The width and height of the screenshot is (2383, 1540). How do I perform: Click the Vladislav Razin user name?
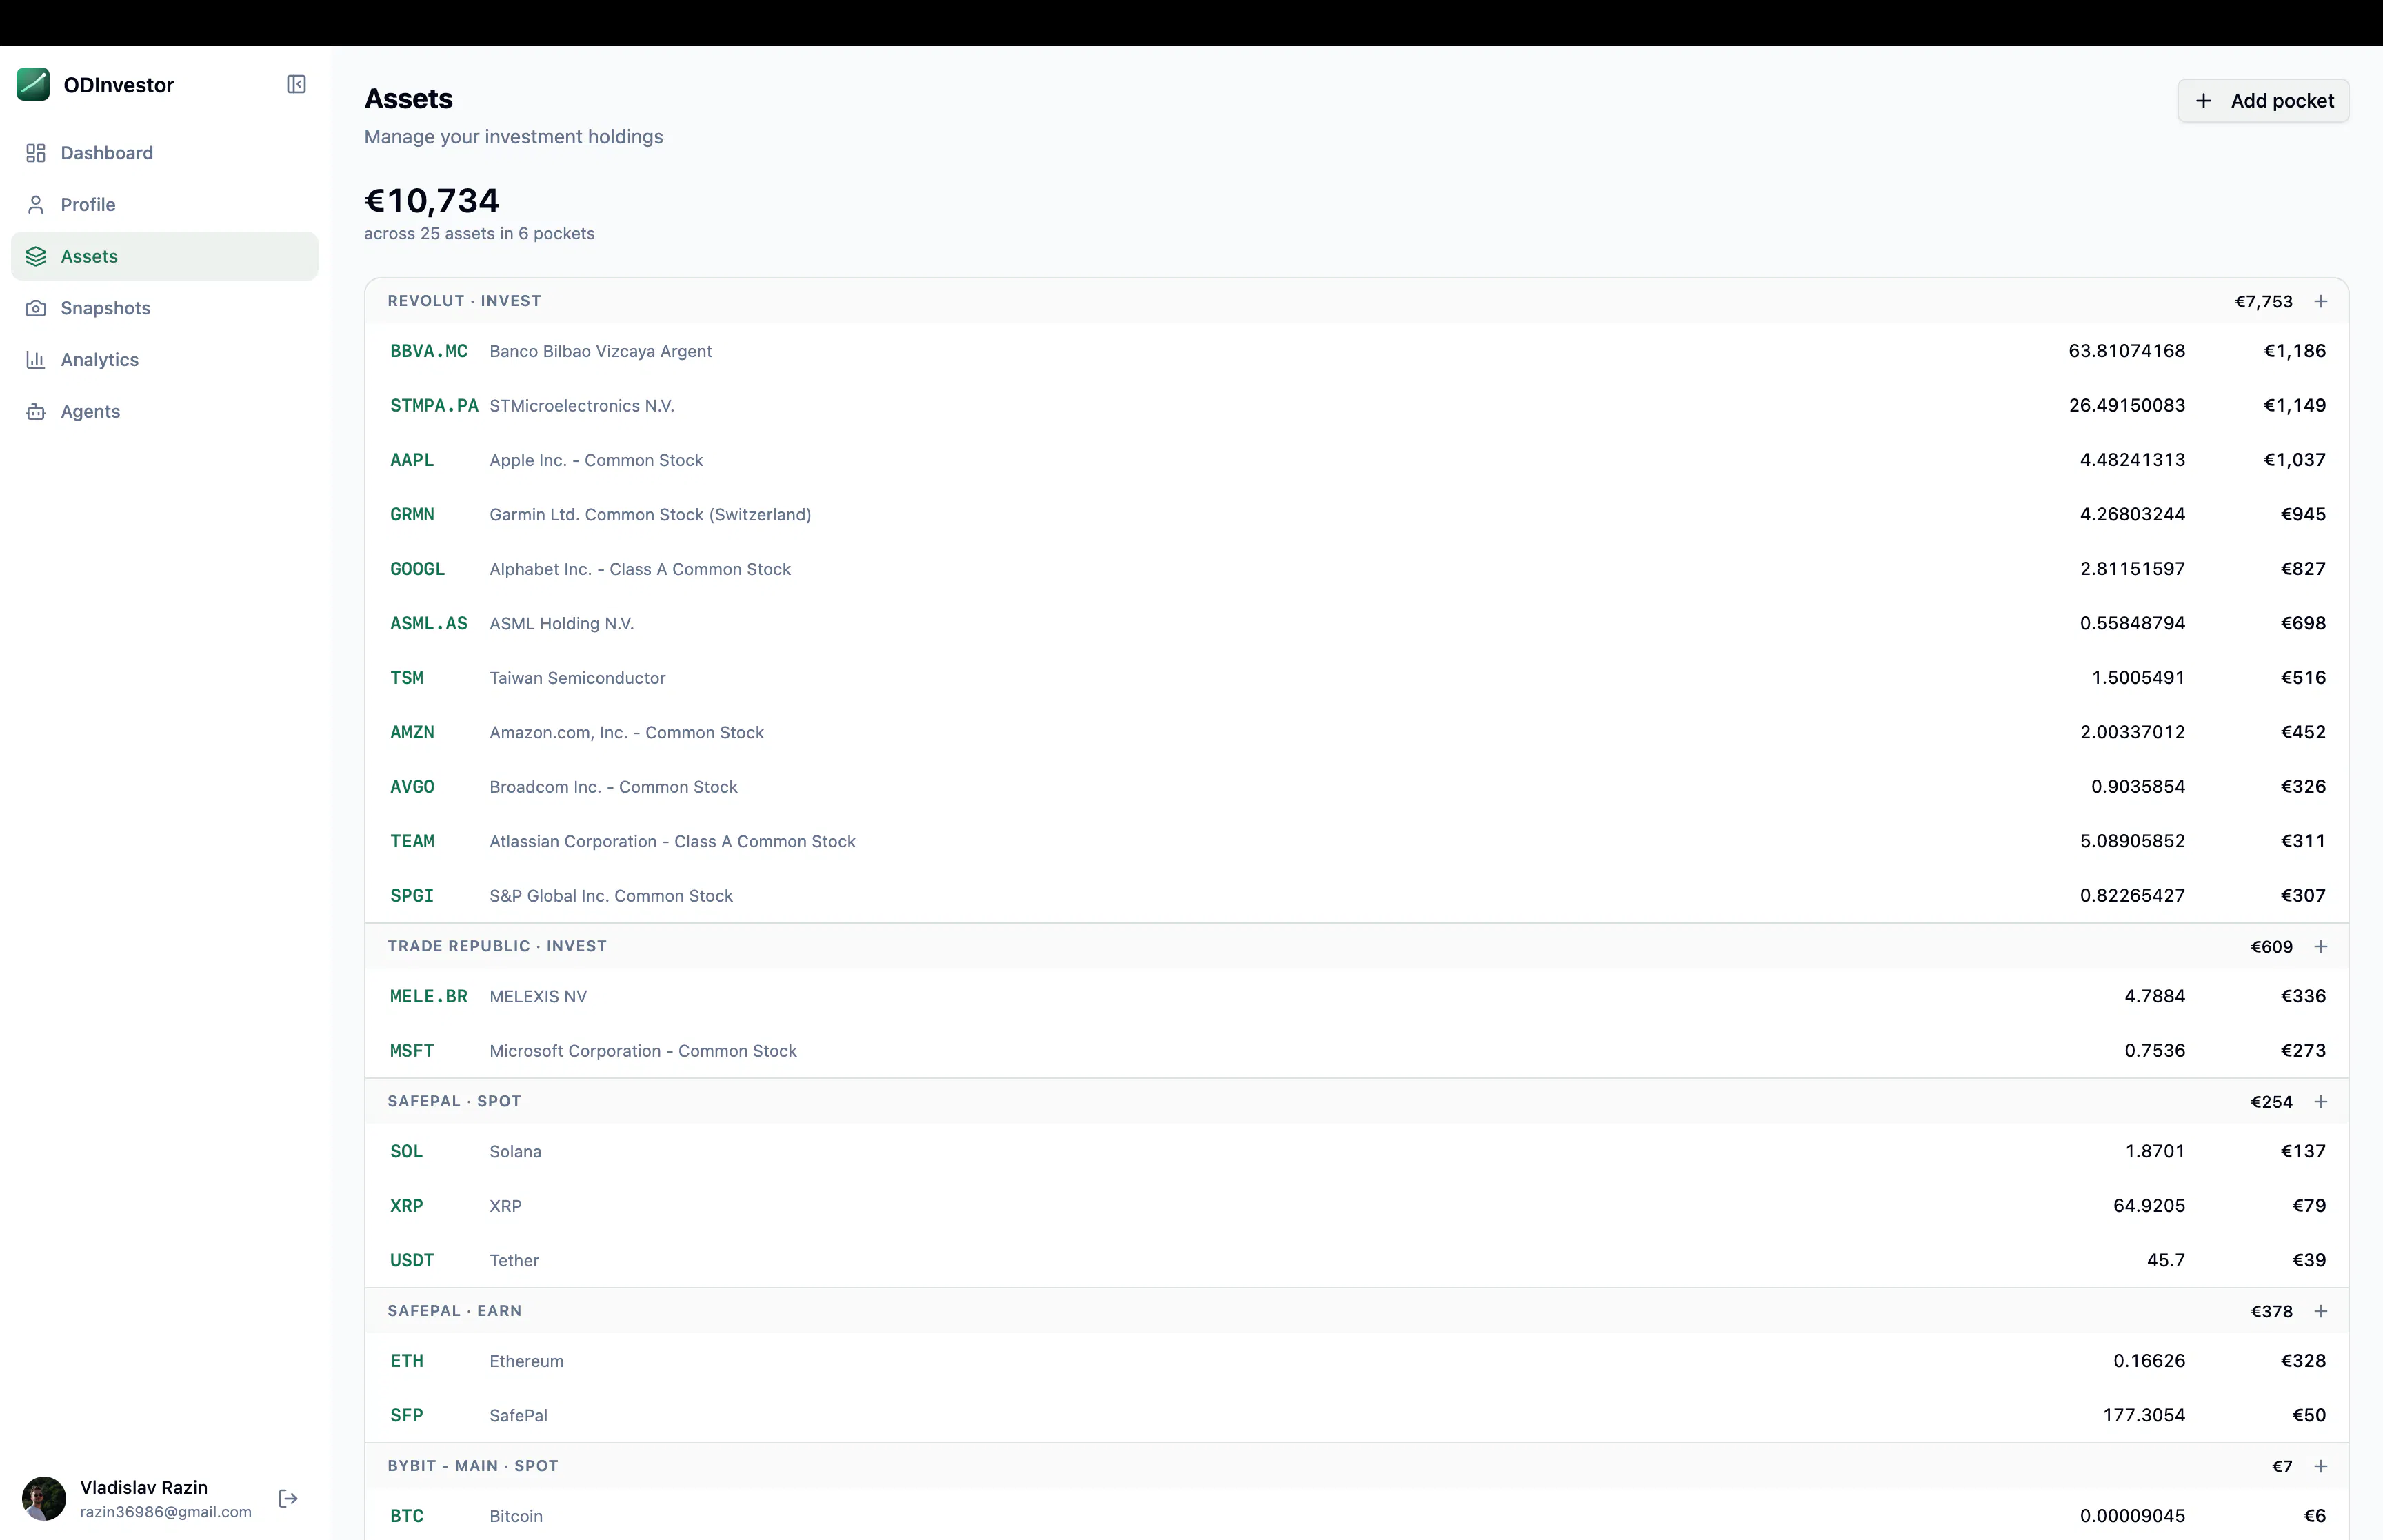(x=144, y=1487)
